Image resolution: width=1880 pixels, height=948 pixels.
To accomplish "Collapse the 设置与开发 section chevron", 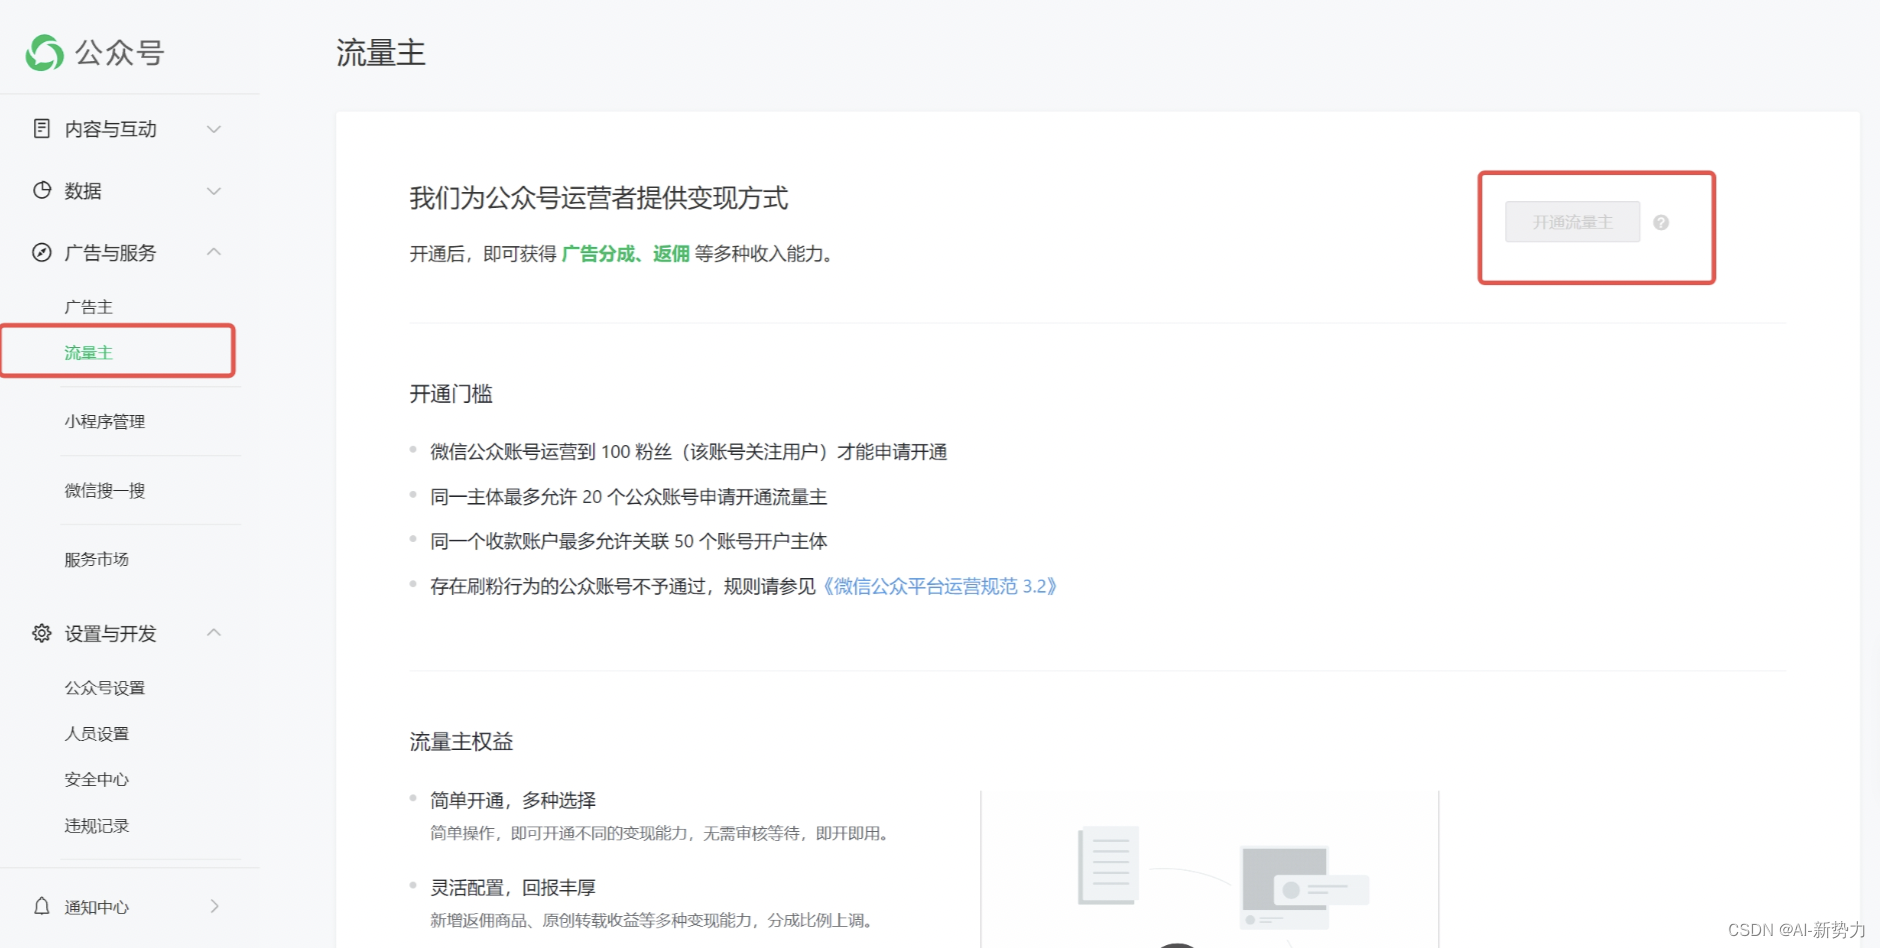I will point(213,632).
